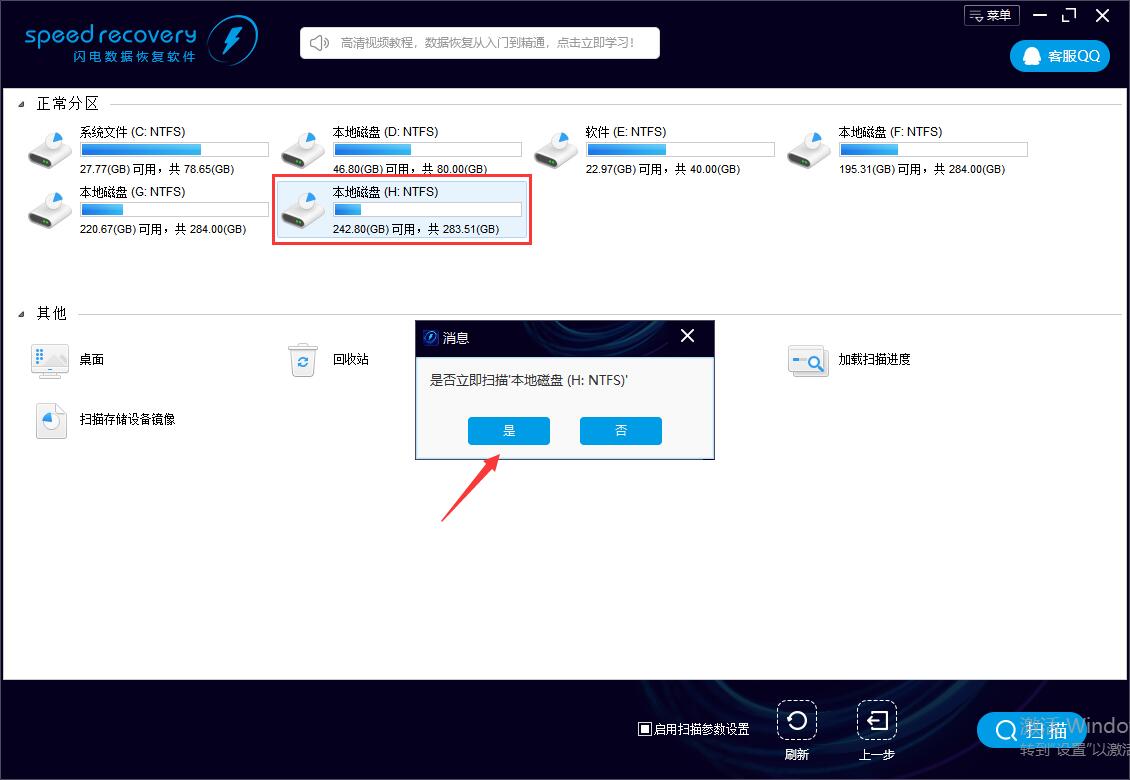Click the C: drive usage bar

(174, 149)
